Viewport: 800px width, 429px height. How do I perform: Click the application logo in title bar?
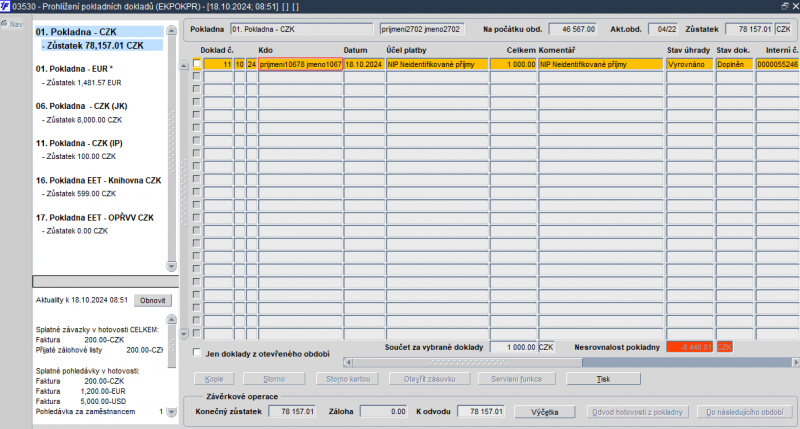pyautogui.click(x=5, y=6)
